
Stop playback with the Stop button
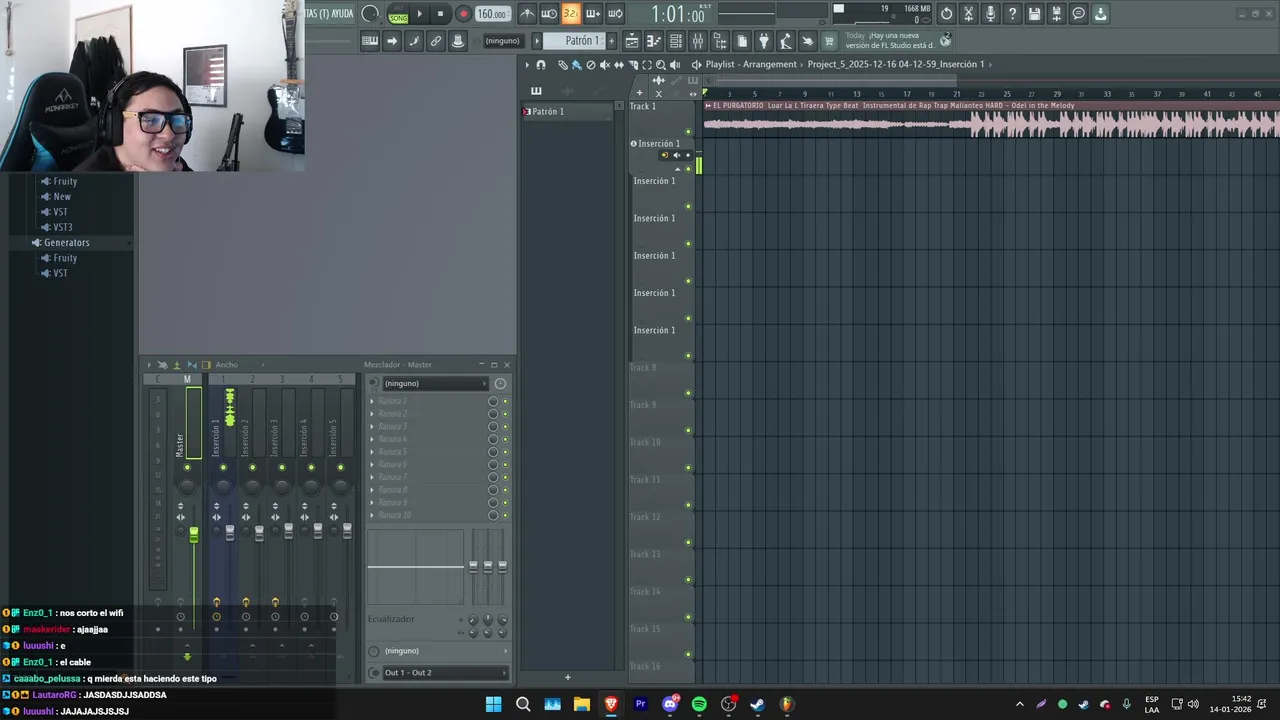440,14
